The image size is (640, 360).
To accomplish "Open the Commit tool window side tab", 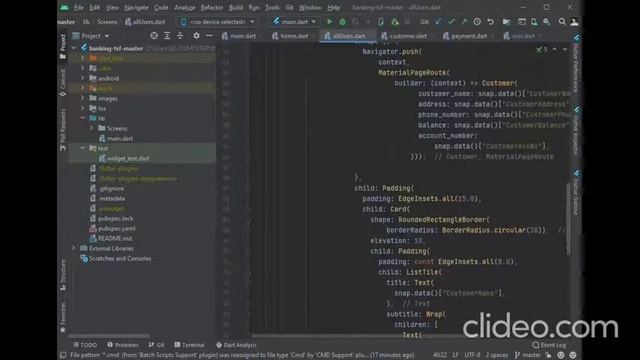I will (63, 83).
